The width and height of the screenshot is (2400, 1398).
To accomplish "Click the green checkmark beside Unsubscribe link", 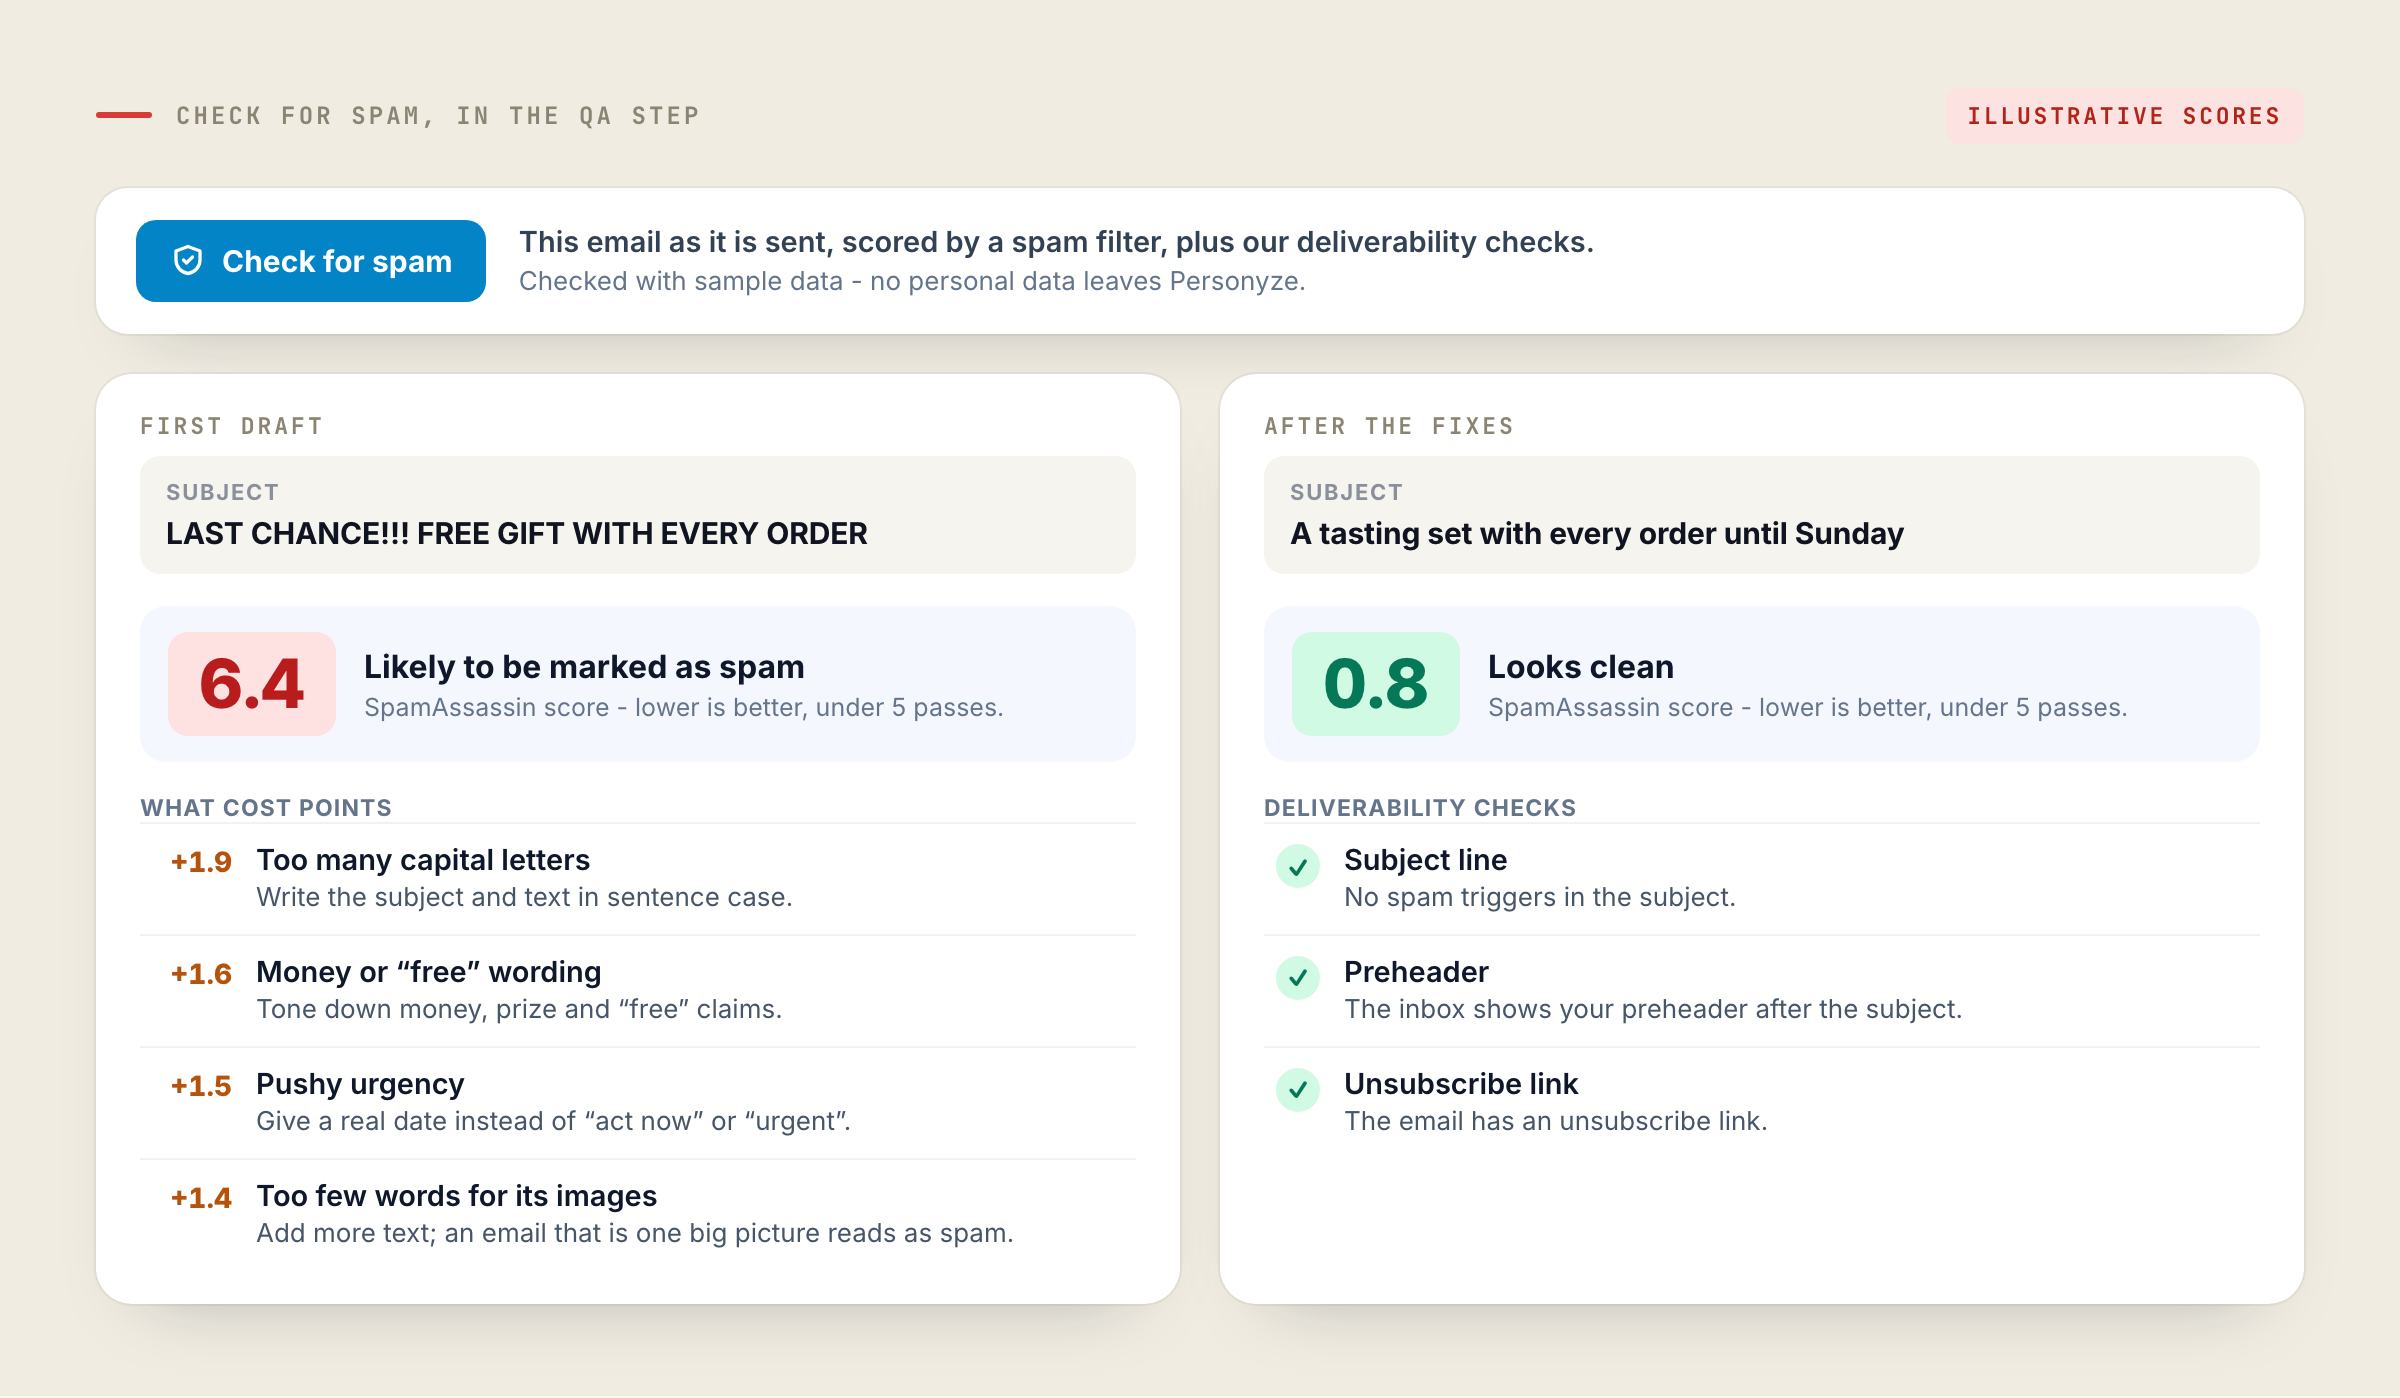I will point(1298,1090).
